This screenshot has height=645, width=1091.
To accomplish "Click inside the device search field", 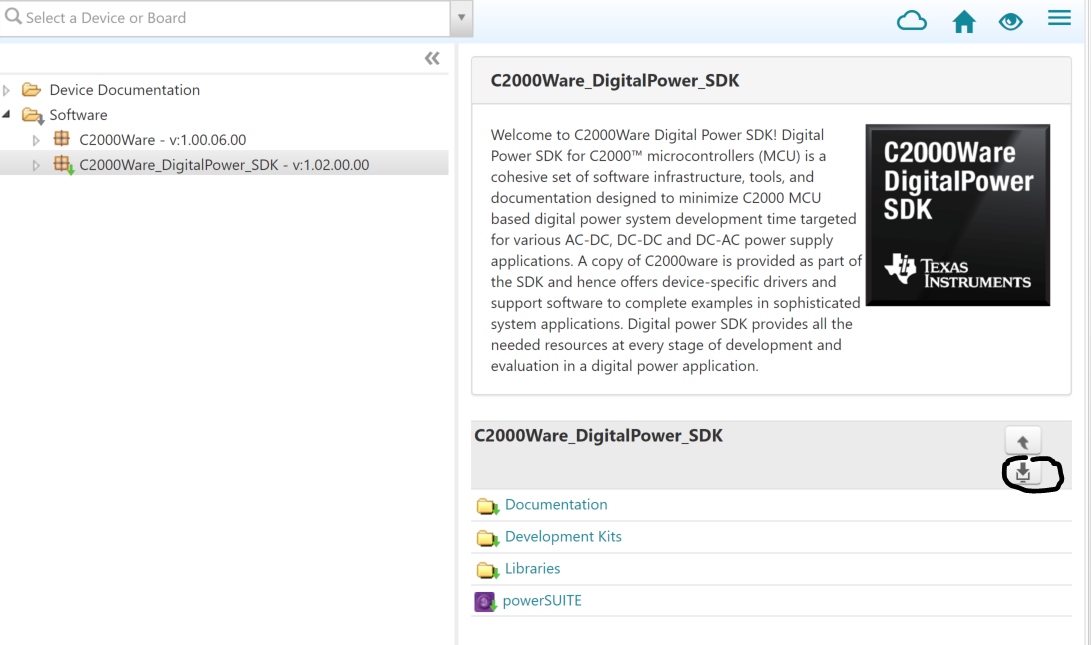I will tap(200, 17).
